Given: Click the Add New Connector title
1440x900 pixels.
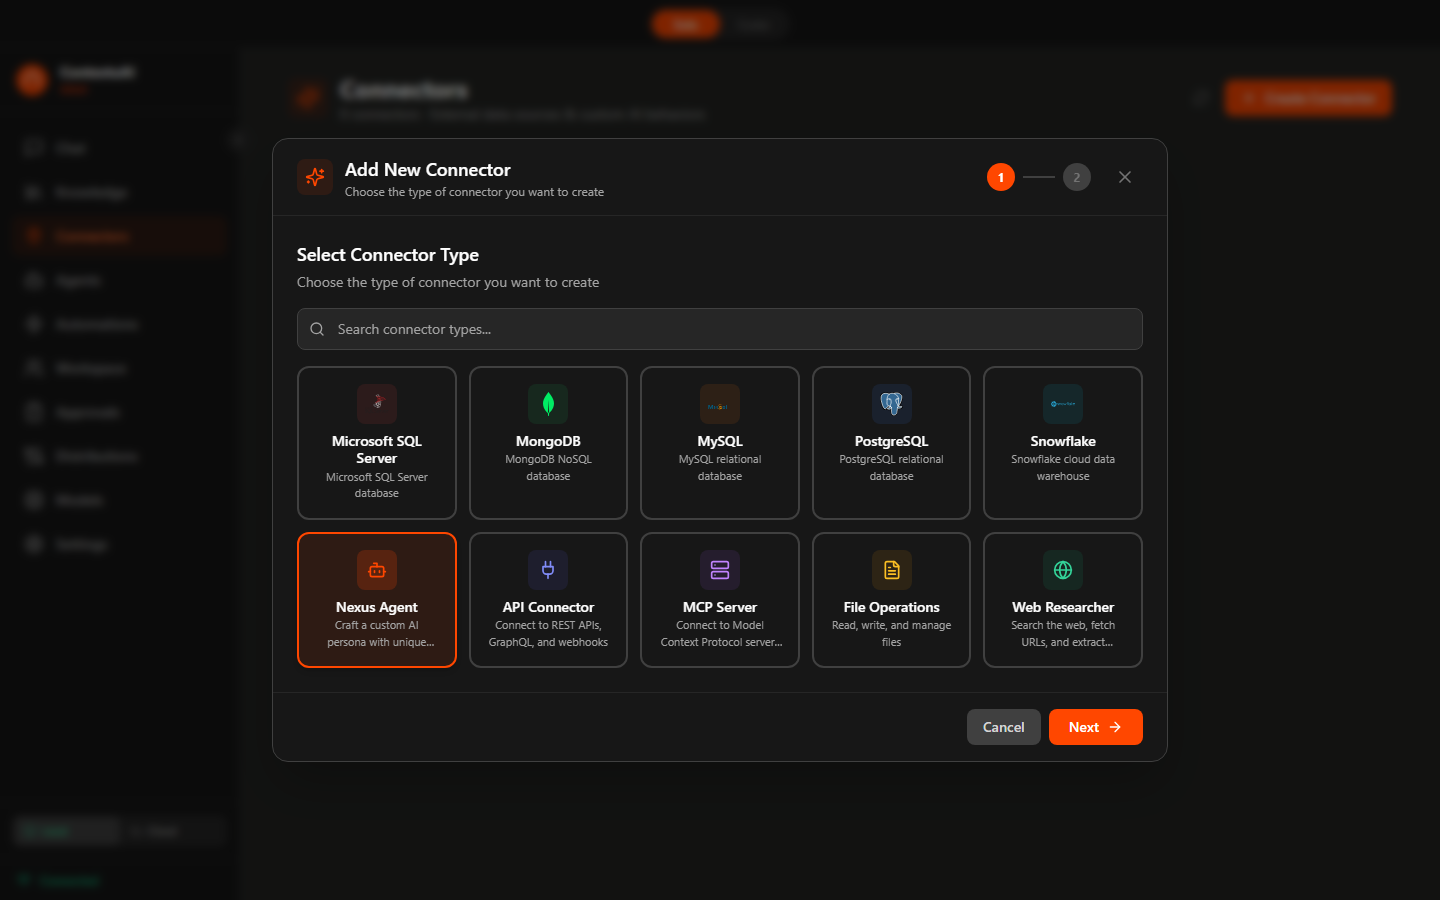Looking at the screenshot, I should point(428,170).
